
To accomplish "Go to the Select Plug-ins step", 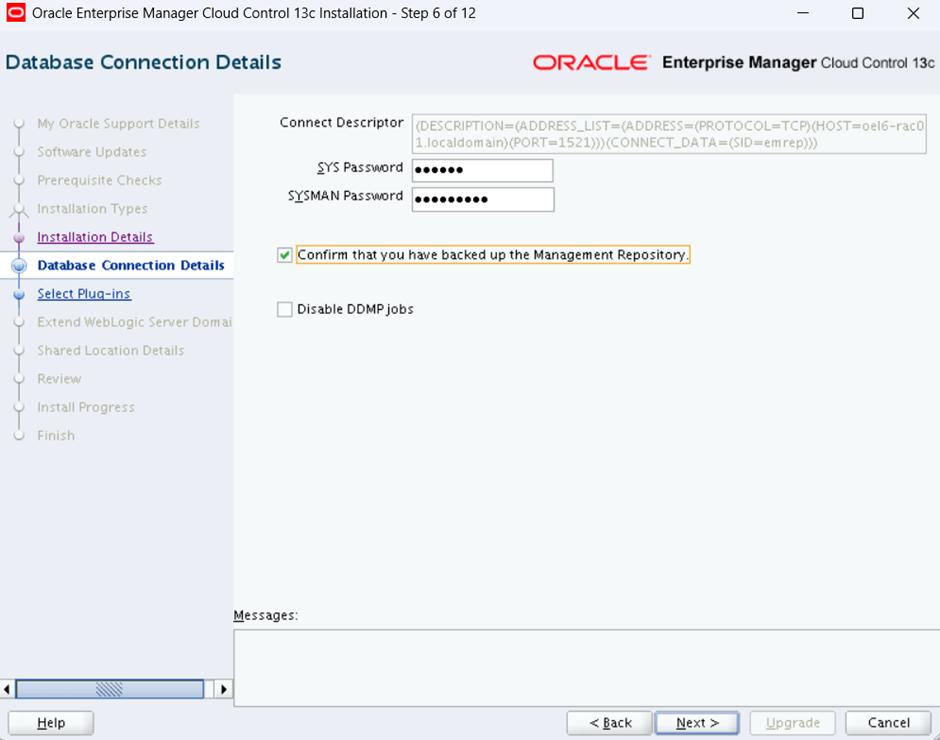I will coord(84,294).
